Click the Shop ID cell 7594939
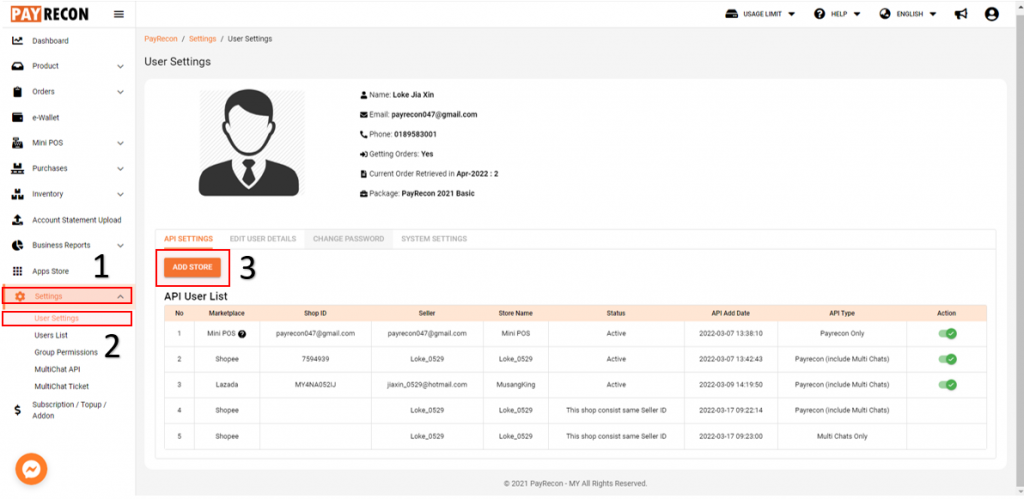1024x499 pixels. 315,359
